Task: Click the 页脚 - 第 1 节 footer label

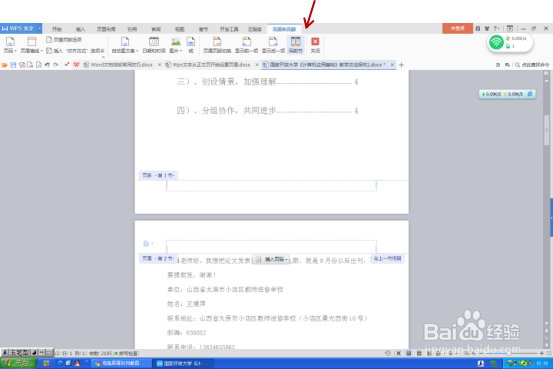Action: pyautogui.click(x=158, y=175)
